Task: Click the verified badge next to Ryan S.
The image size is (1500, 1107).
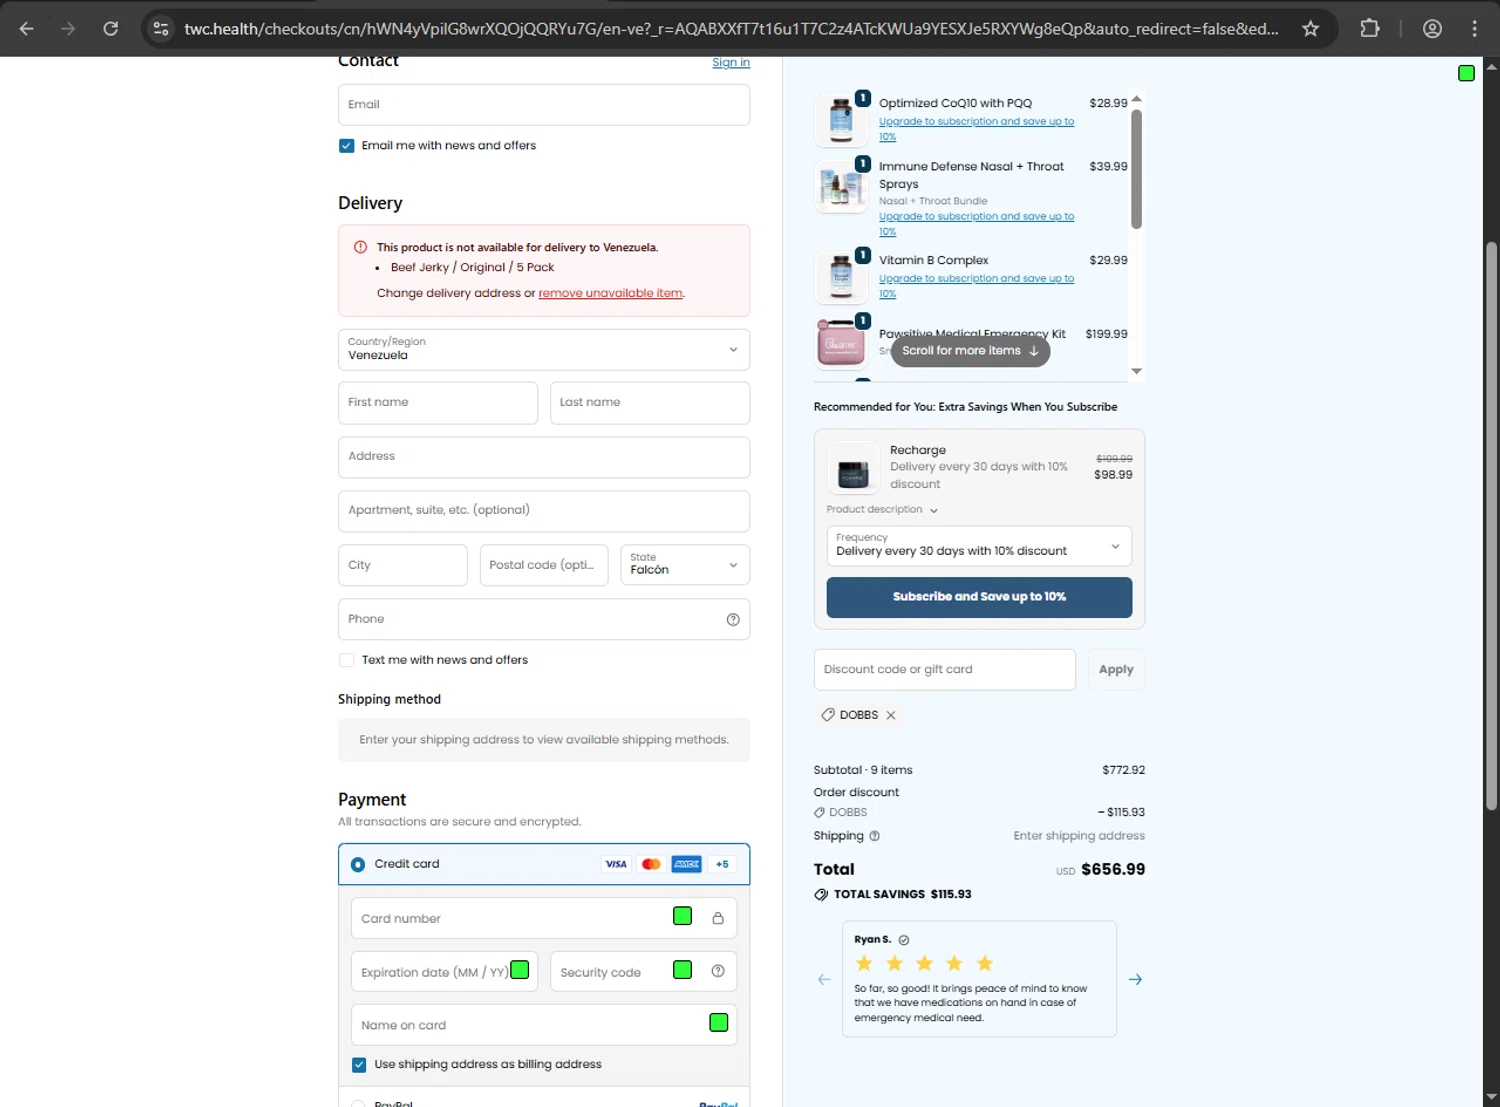Action: [x=904, y=940]
